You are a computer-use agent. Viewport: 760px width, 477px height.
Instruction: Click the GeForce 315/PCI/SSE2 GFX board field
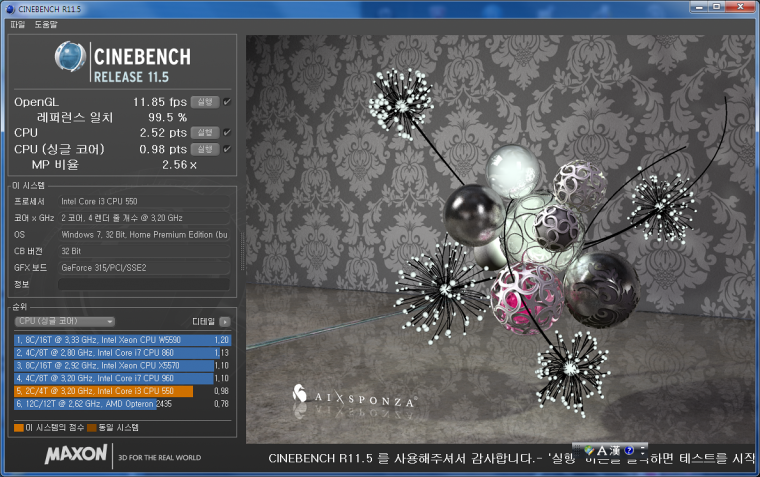tap(144, 268)
